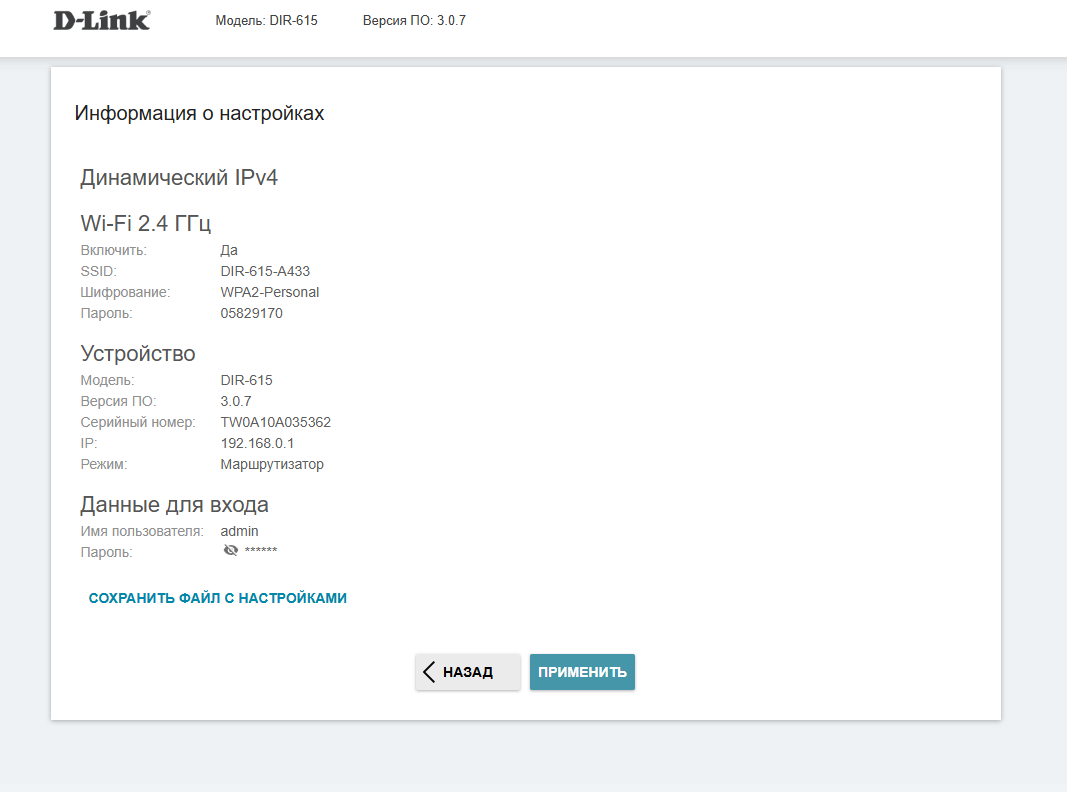Click the IP address 192.168.0.1
The width and height of the screenshot is (1067, 792).
click(257, 444)
